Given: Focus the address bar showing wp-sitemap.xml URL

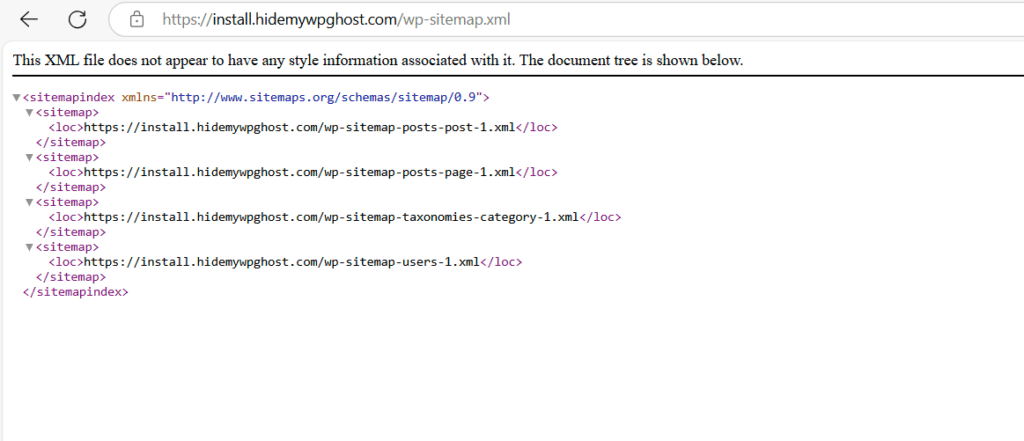Looking at the screenshot, I should click(x=566, y=20).
